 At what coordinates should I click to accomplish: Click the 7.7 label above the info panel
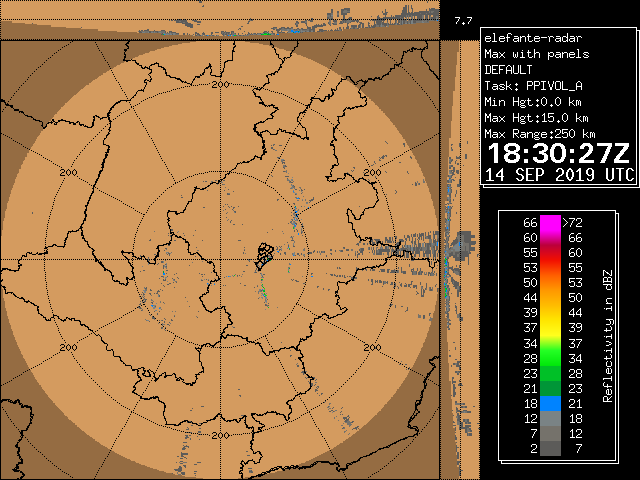(x=463, y=20)
